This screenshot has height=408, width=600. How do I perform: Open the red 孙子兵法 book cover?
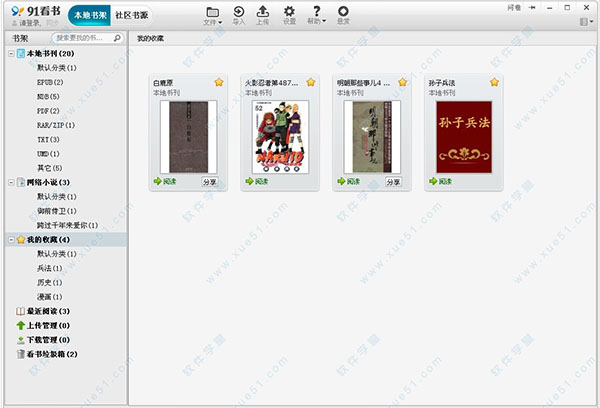tap(464, 137)
